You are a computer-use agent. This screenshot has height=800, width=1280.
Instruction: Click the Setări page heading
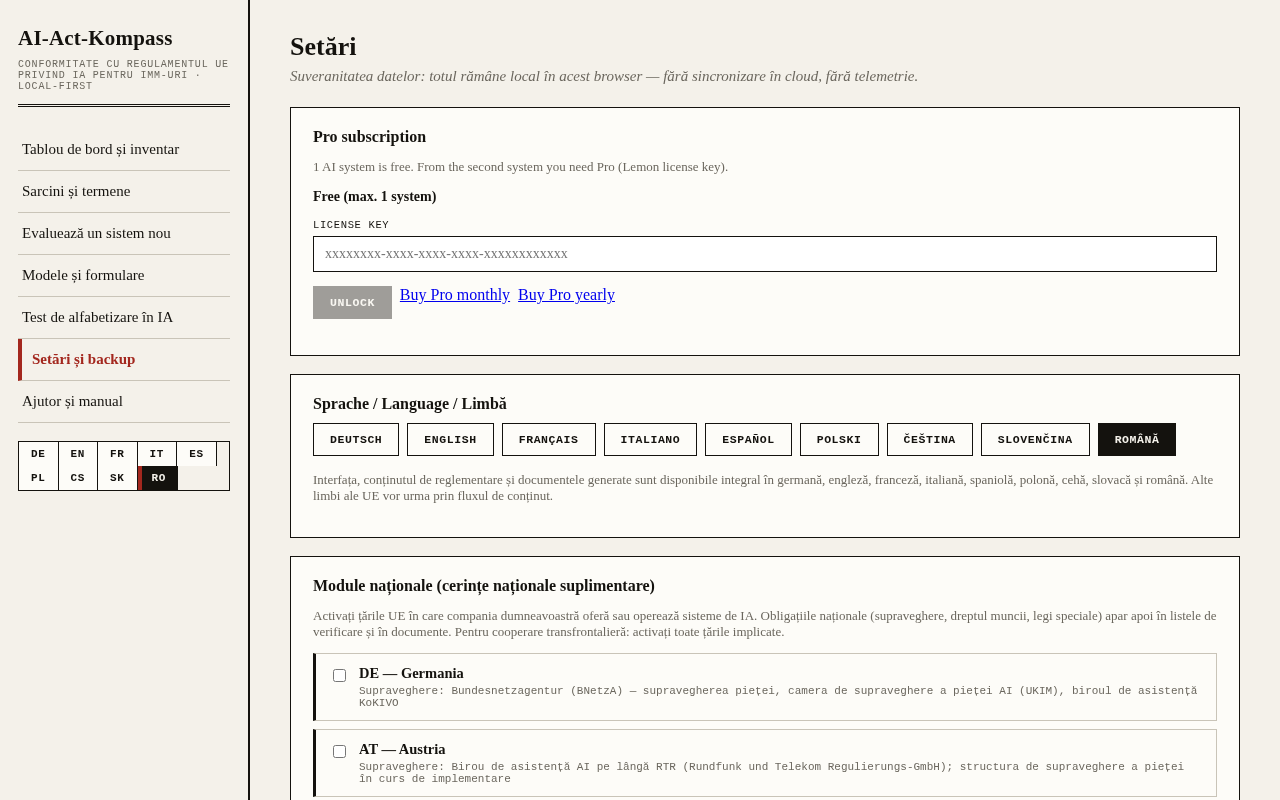tap(323, 47)
